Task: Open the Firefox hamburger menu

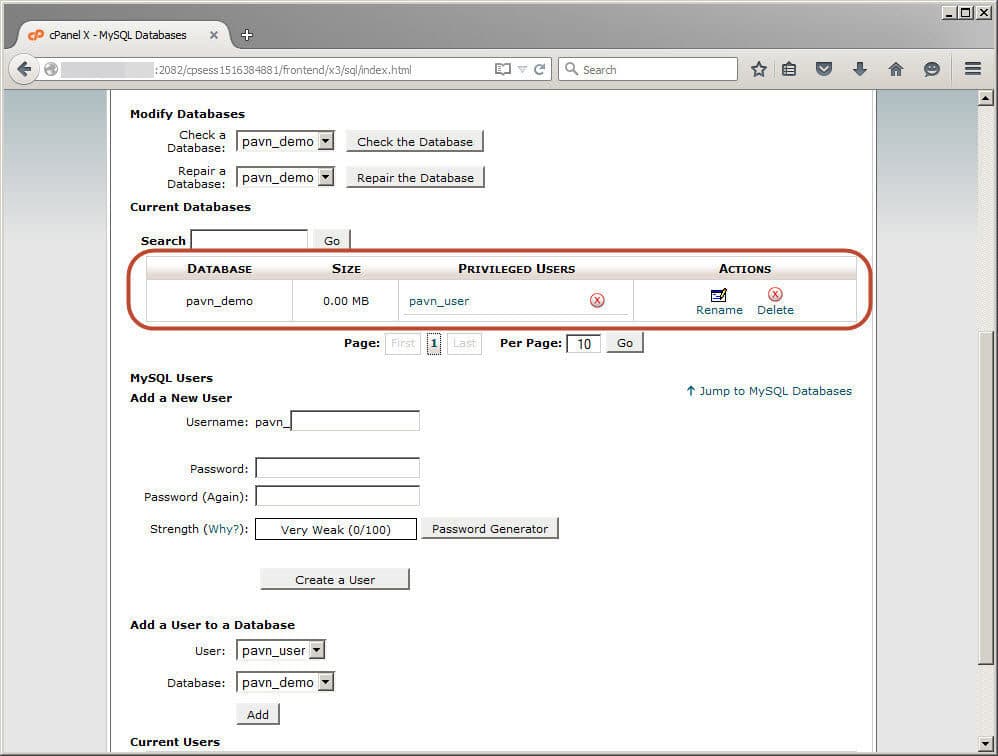Action: (x=972, y=70)
